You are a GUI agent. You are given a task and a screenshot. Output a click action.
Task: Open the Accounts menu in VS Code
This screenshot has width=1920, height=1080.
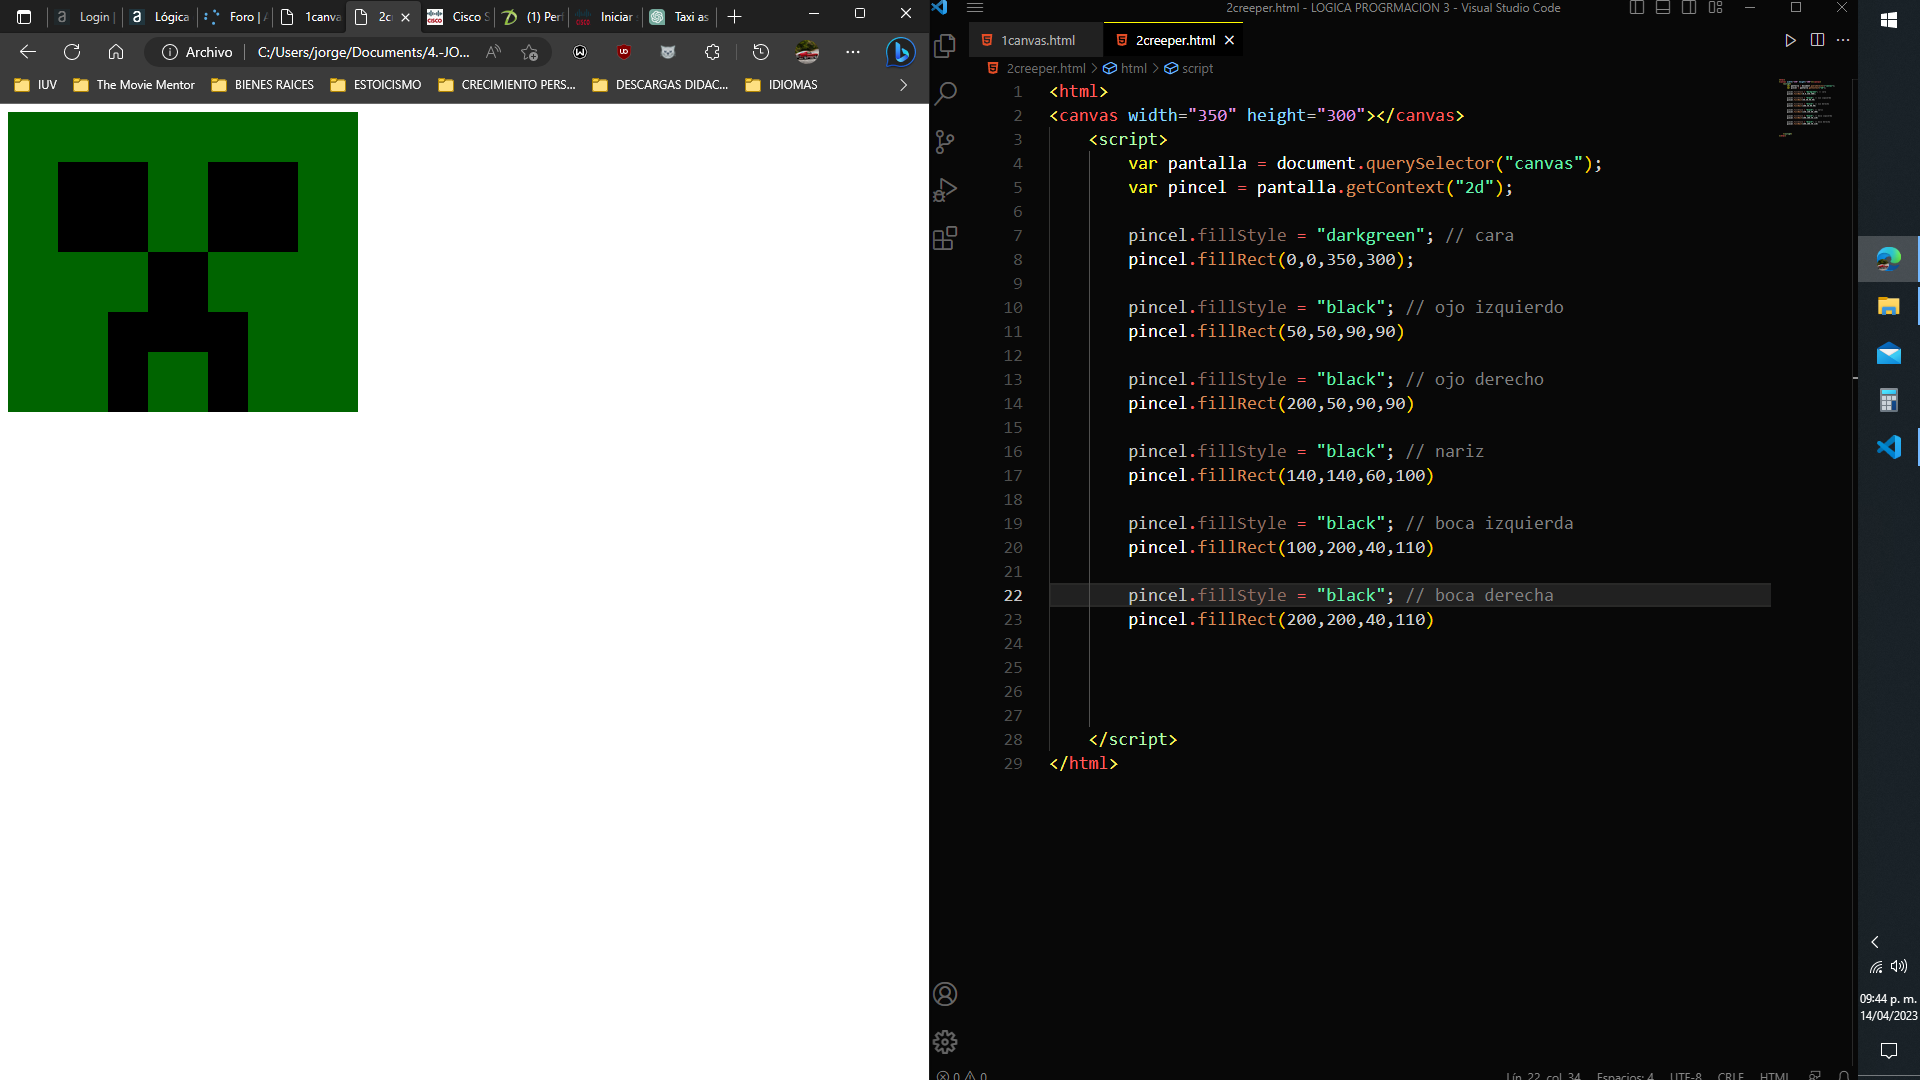click(x=945, y=994)
